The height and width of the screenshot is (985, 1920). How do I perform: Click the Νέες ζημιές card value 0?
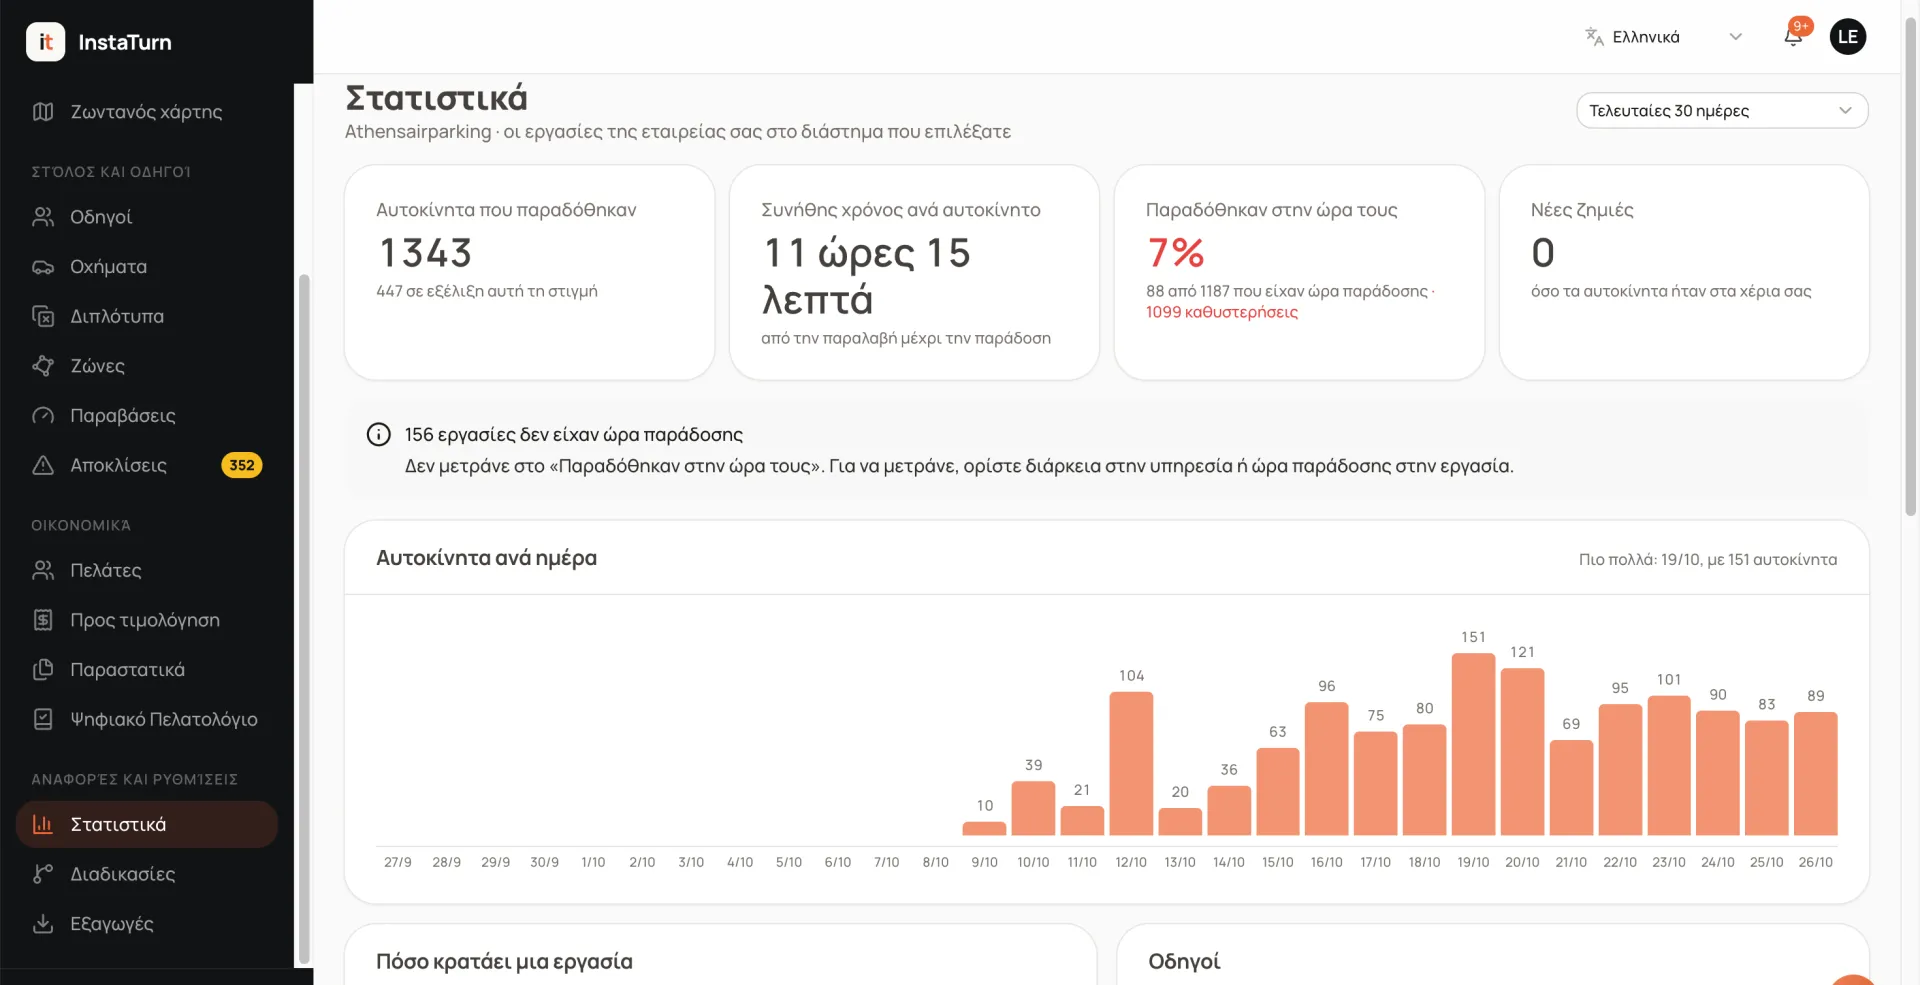coord(1543,253)
